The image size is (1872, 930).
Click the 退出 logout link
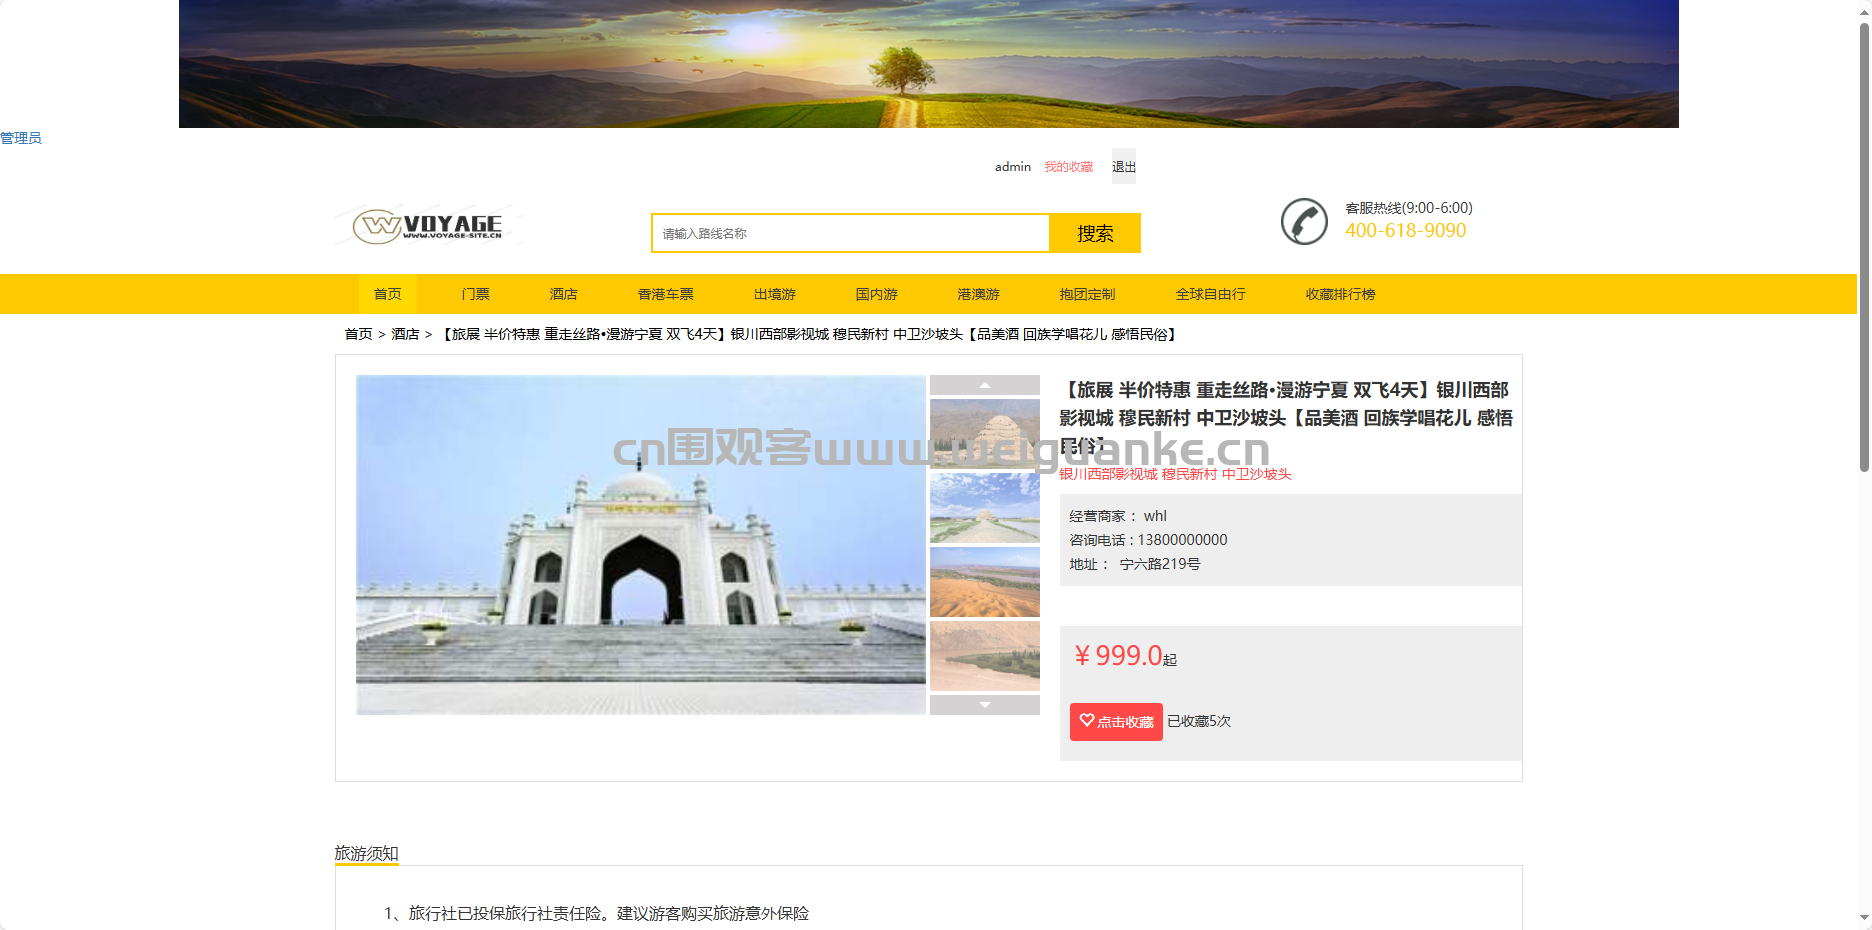pyautogui.click(x=1124, y=167)
